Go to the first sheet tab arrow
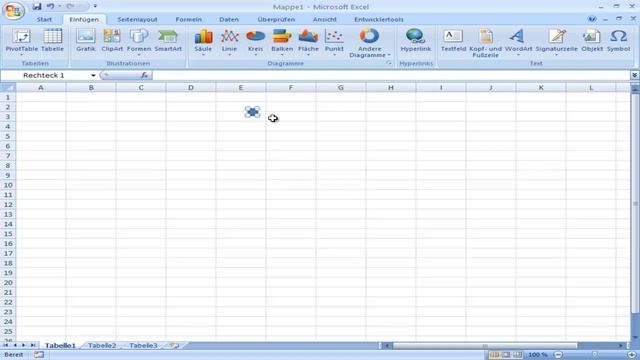The image size is (640, 360). coord(6,345)
